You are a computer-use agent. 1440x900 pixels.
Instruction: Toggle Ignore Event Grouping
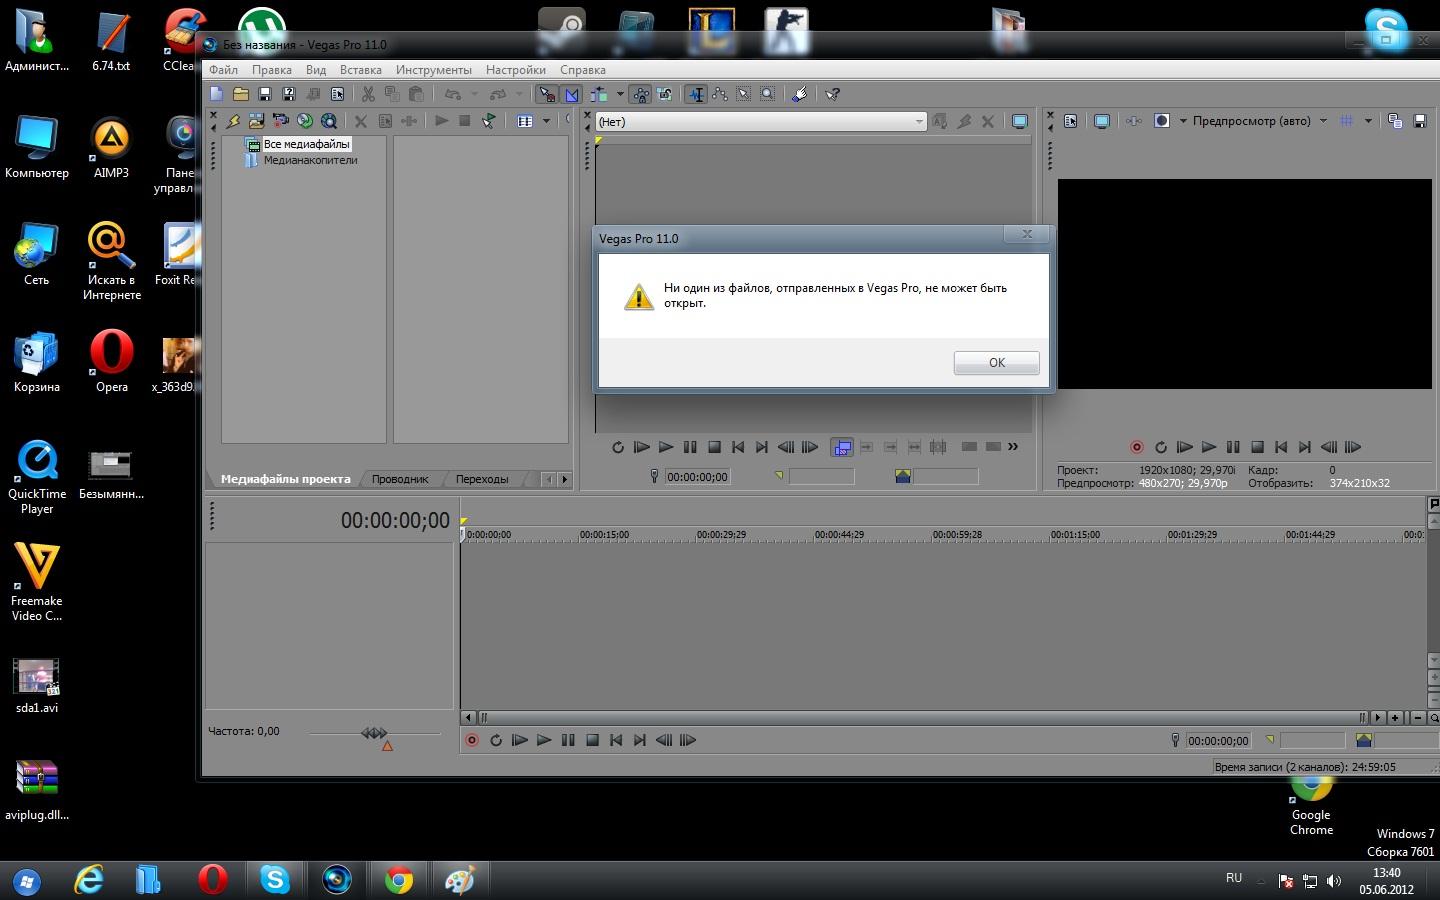point(665,94)
